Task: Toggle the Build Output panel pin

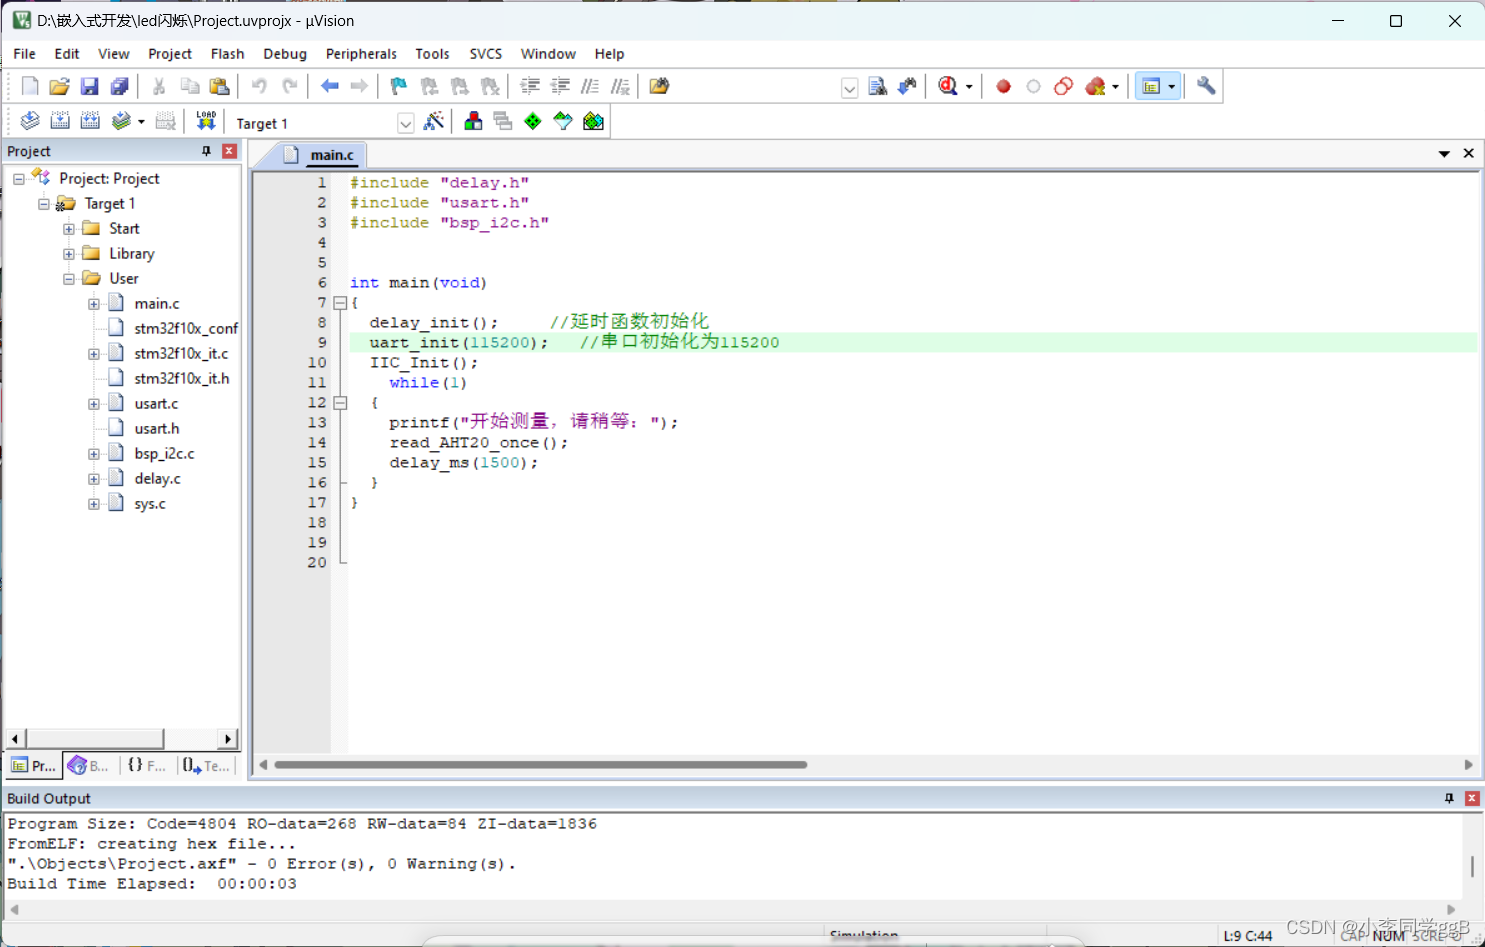Action: click(x=1449, y=798)
